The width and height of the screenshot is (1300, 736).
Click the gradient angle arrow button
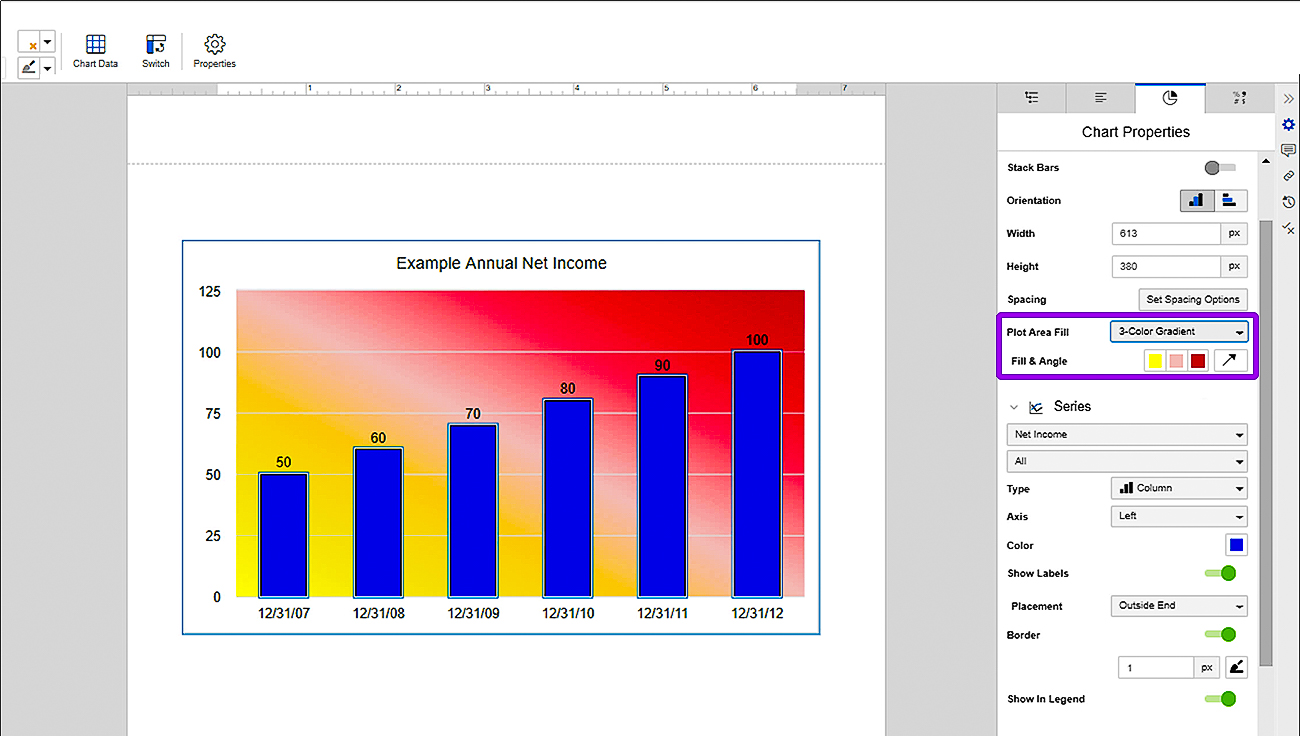pyautogui.click(x=1231, y=360)
